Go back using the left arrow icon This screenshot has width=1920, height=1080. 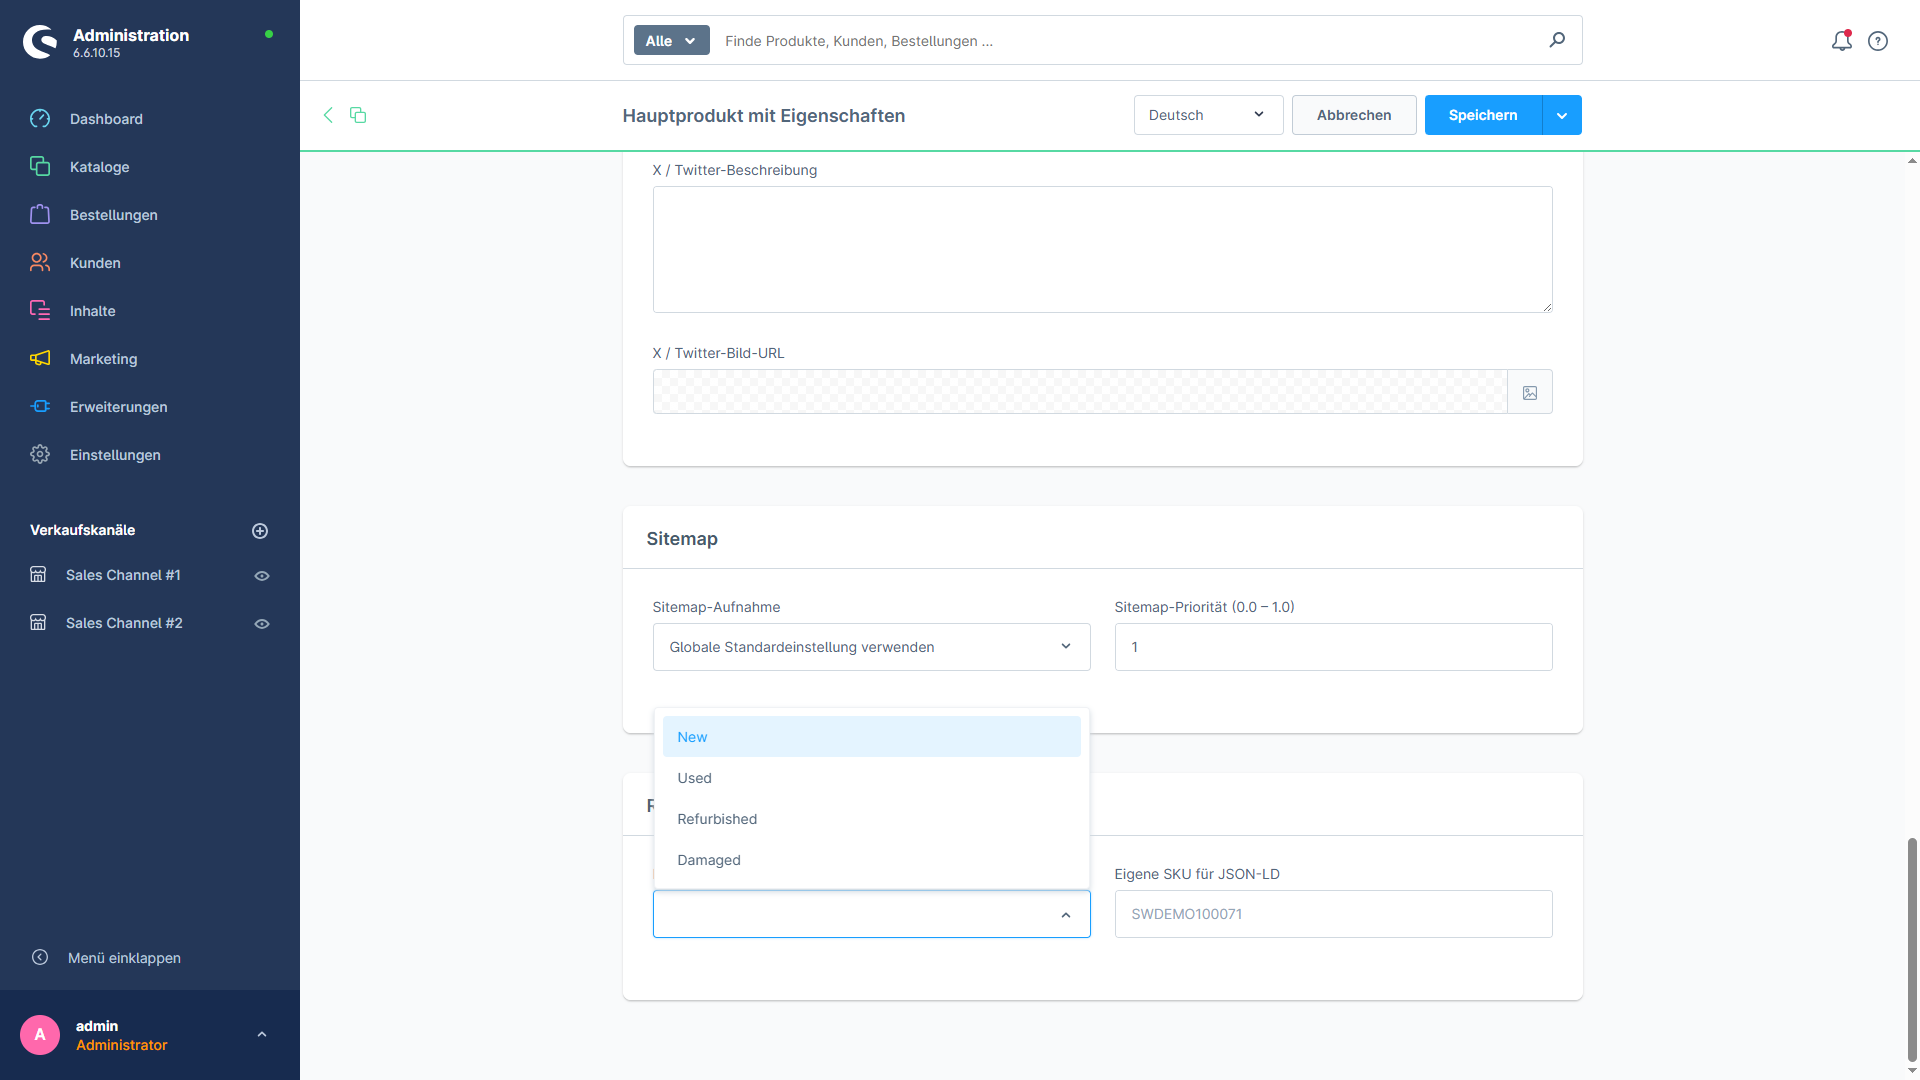[x=328, y=115]
